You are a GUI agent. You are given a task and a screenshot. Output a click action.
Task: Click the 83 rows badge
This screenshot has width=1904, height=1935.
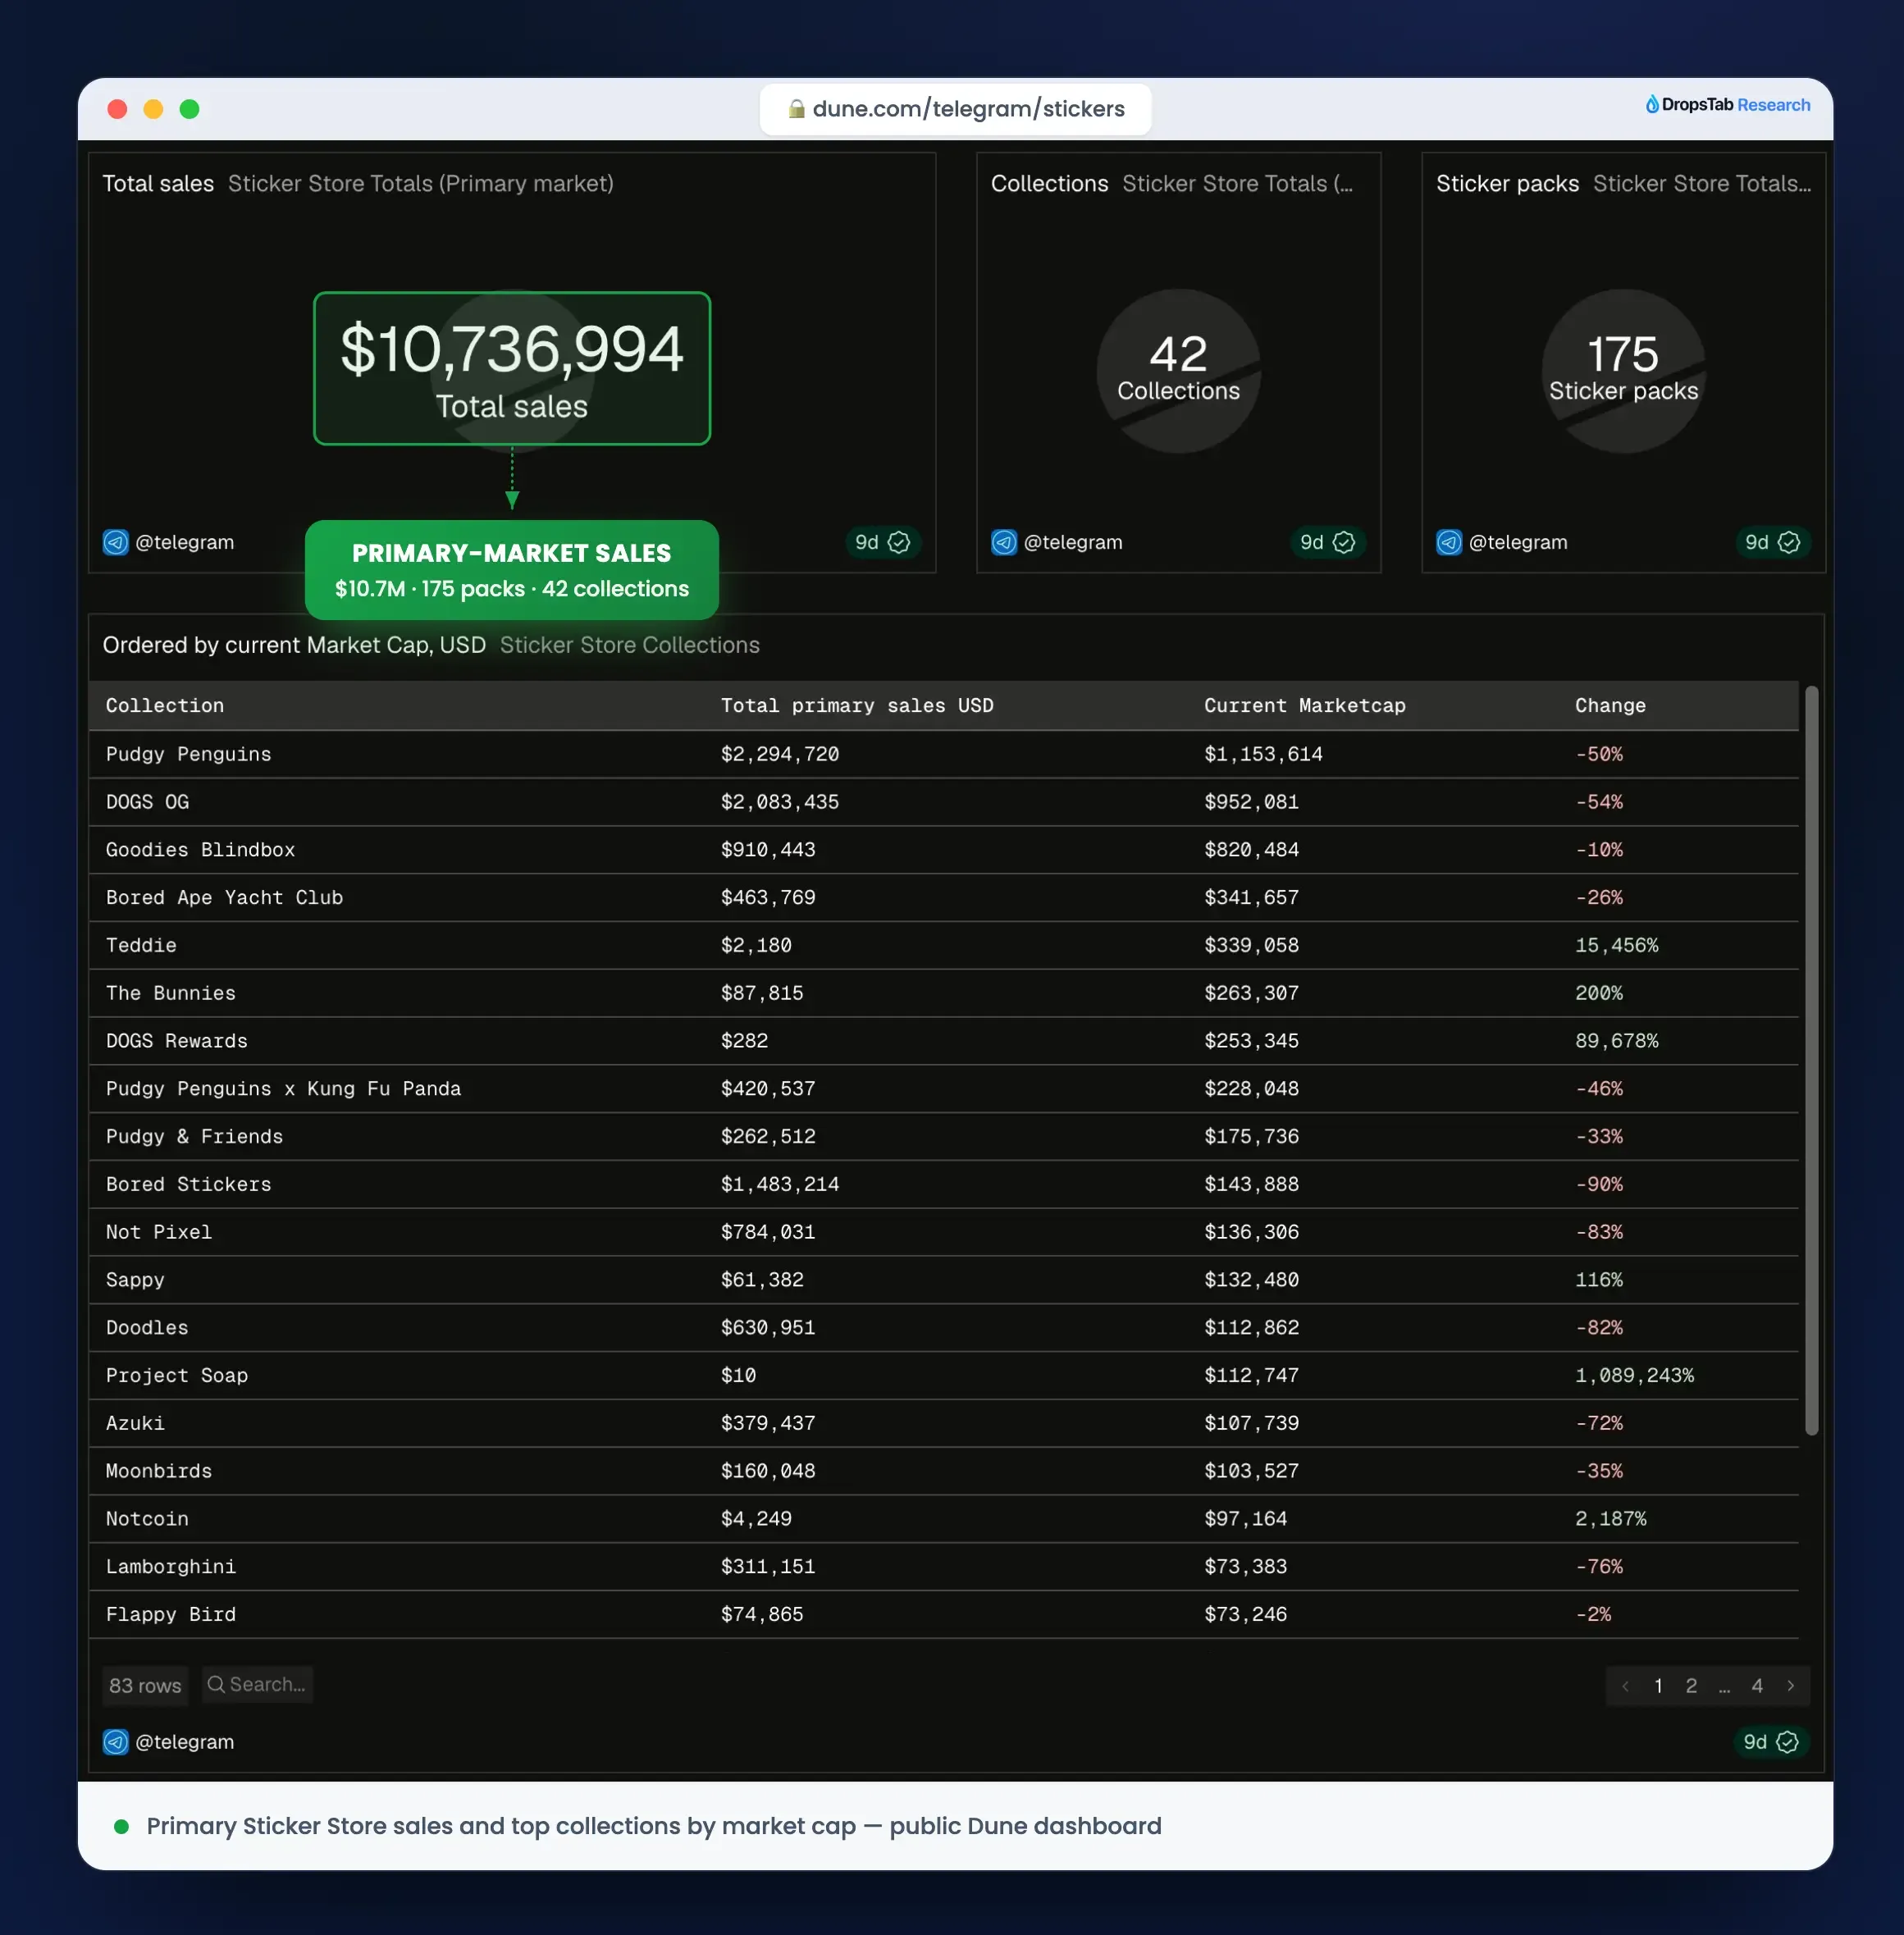[145, 1685]
